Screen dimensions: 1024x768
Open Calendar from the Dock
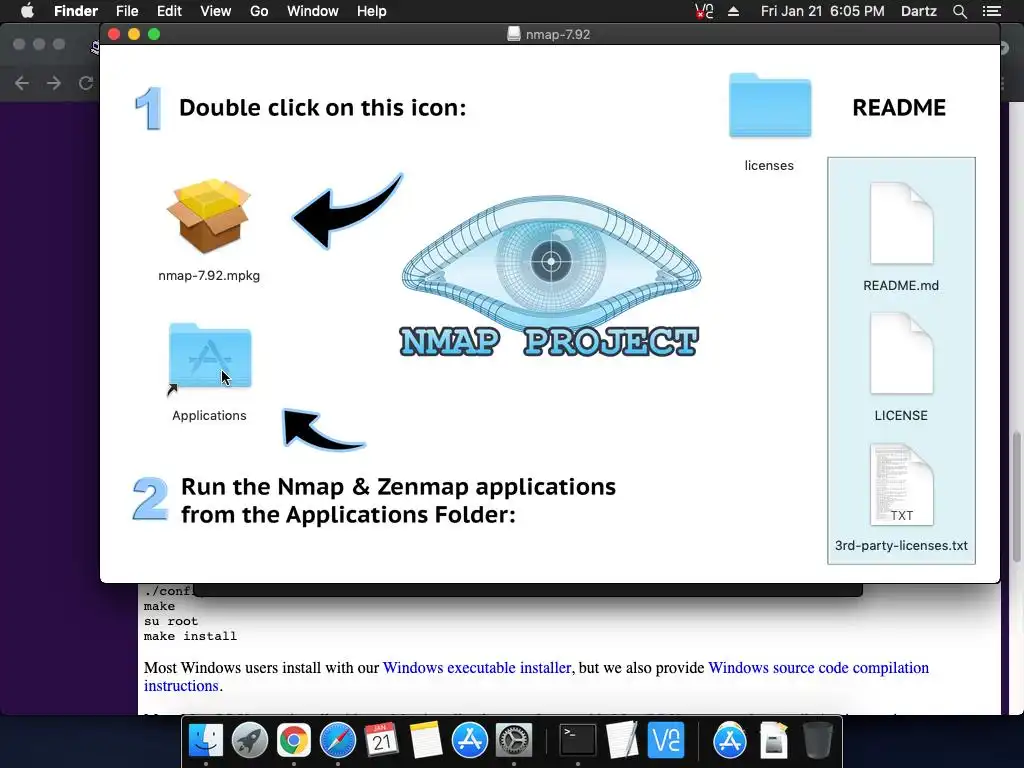click(381, 740)
